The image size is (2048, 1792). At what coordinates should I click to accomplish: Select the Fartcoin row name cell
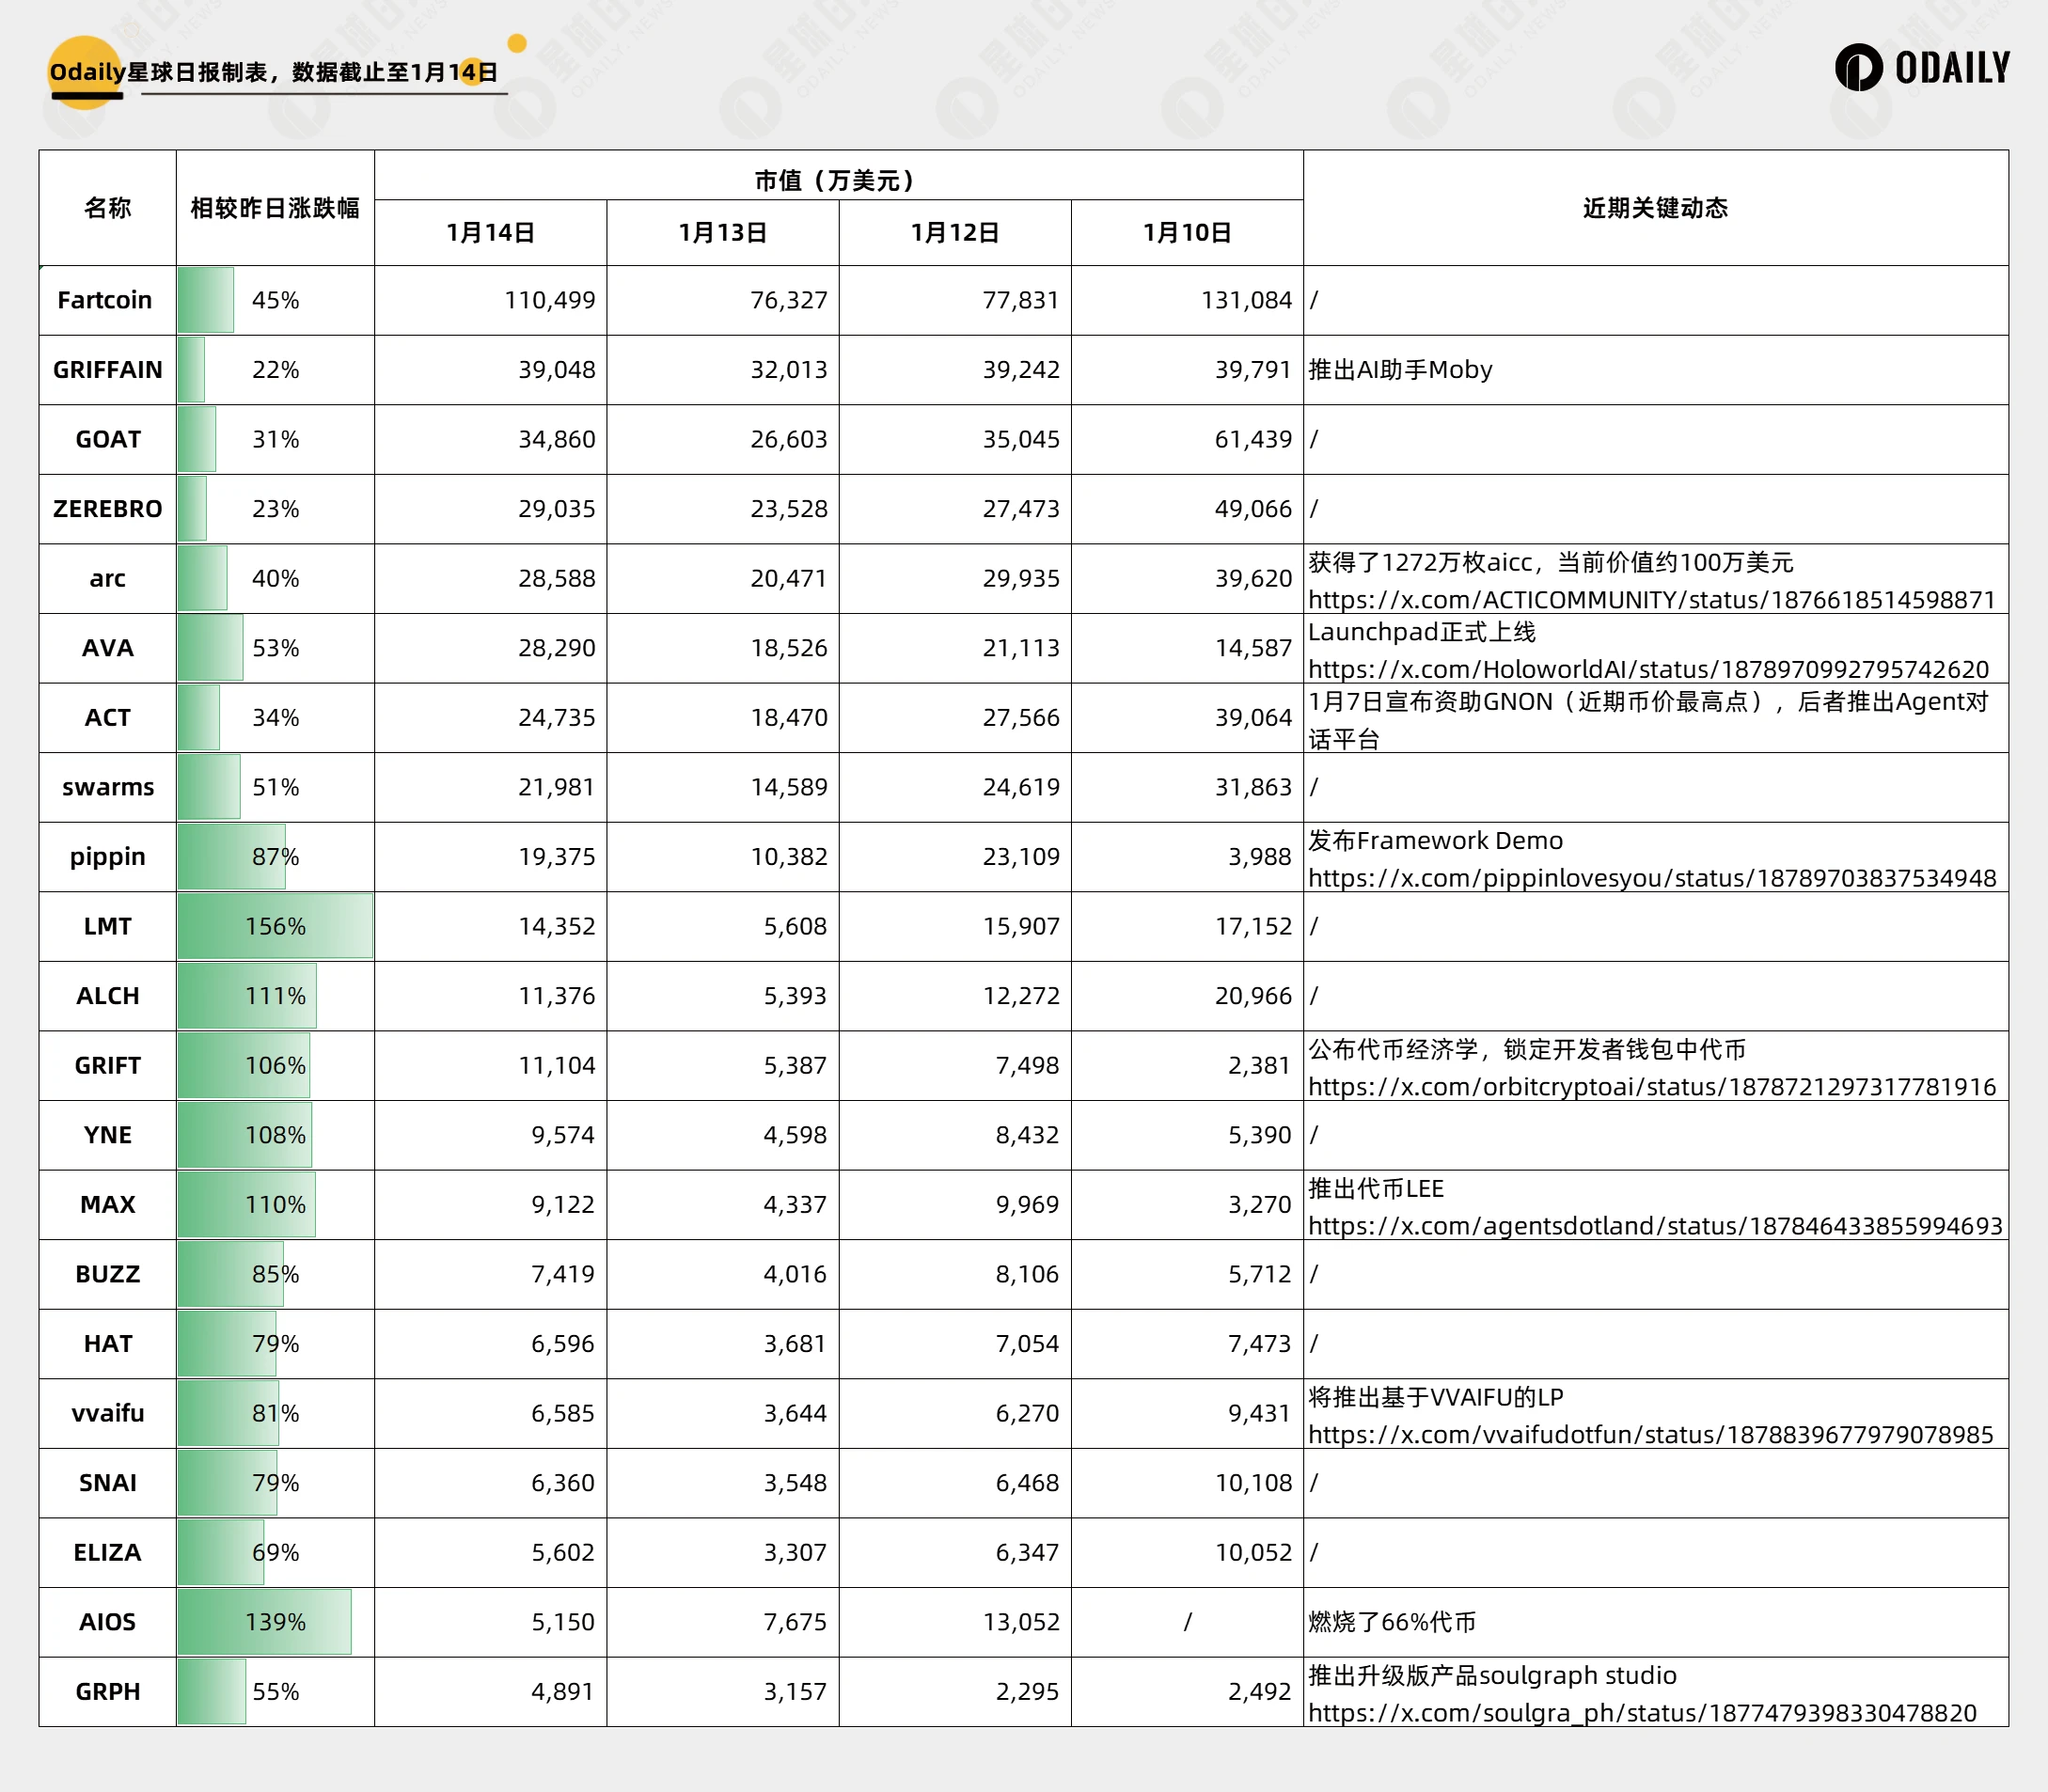point(106,300)
